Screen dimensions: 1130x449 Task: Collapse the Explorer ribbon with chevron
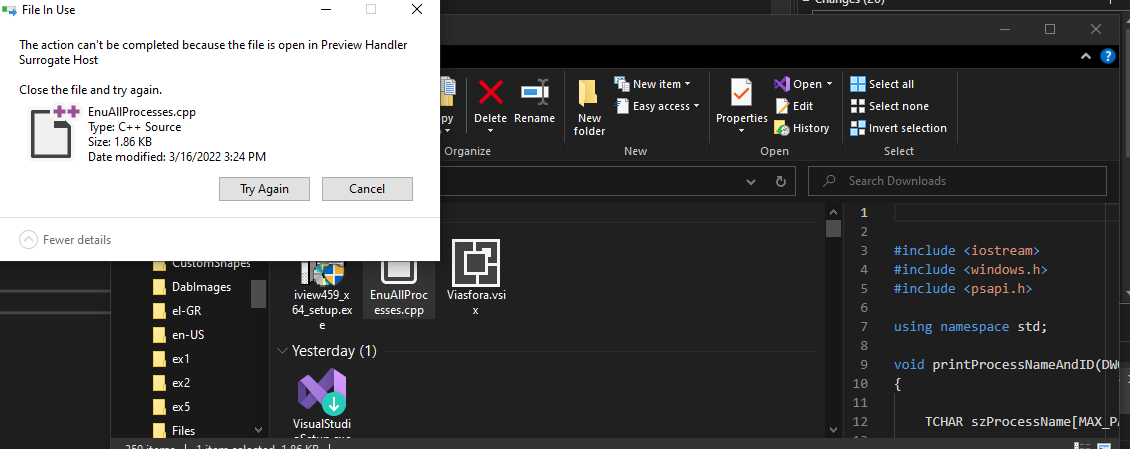(x=1086, y=56)
